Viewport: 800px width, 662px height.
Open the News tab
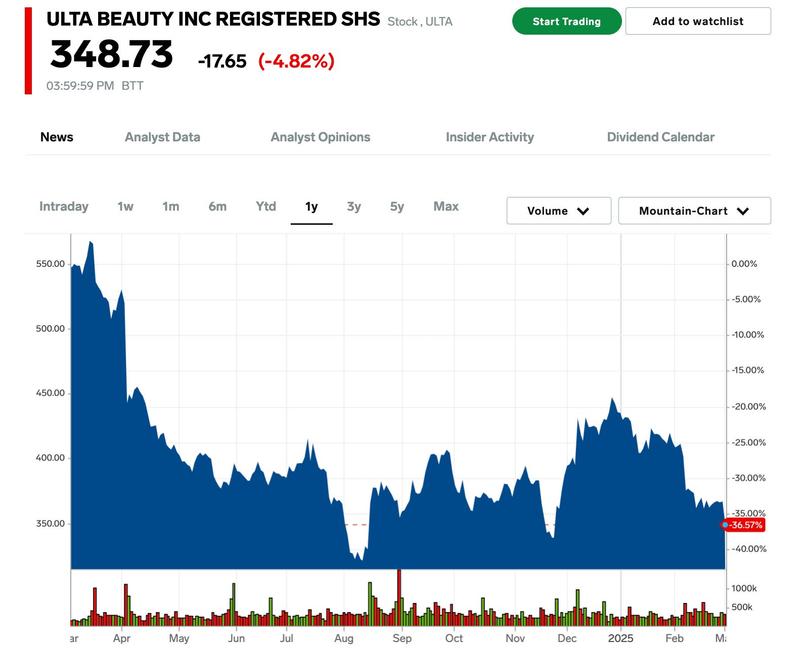[57, 137]
